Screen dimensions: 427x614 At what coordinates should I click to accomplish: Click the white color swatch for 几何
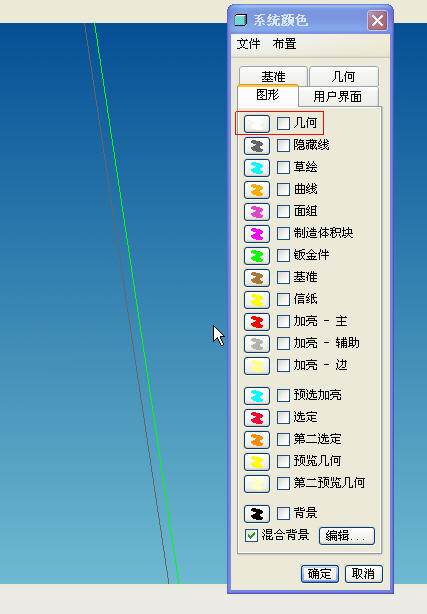(x=257, y=124)
